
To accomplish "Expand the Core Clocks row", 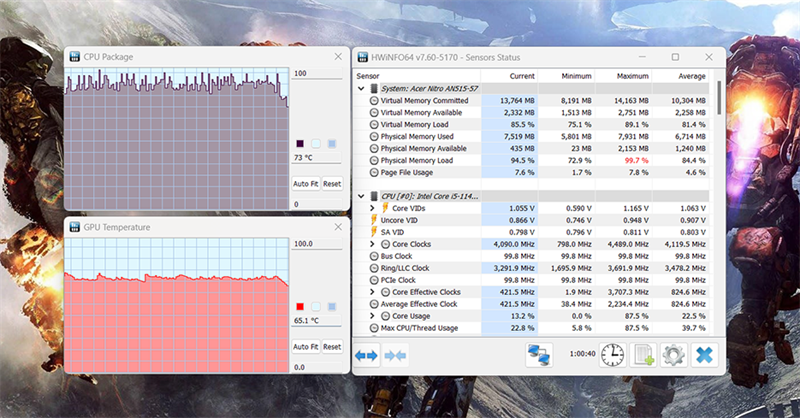I will coord(372,244).
